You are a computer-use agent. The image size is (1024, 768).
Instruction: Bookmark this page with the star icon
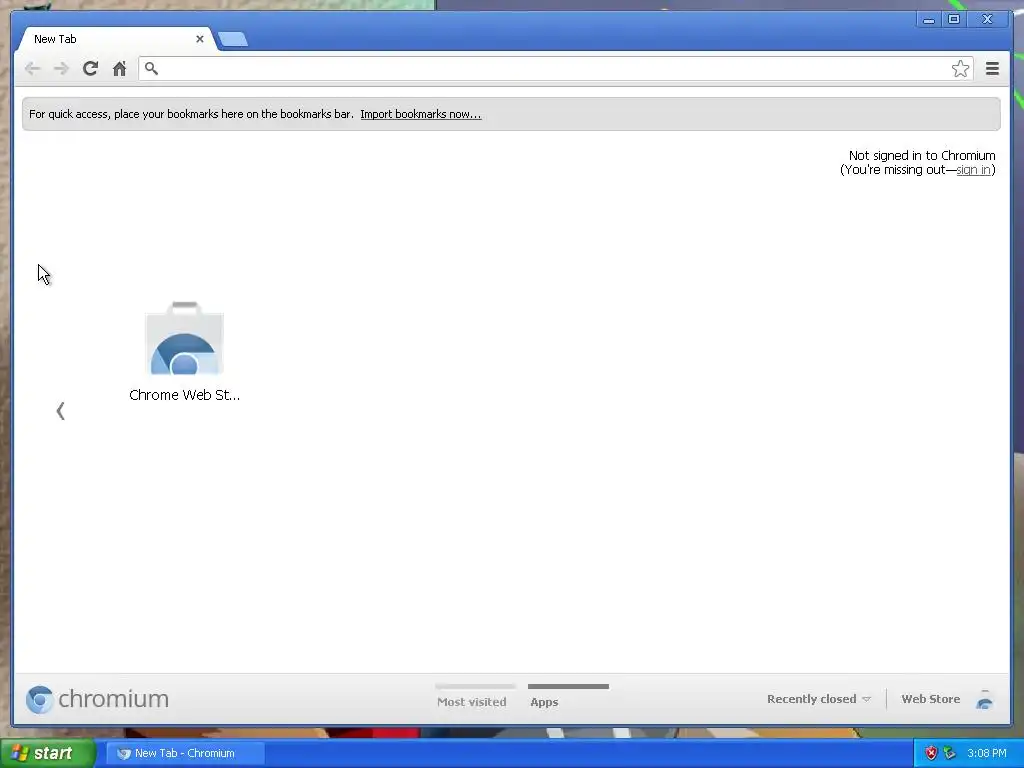[x=960, y=69]
